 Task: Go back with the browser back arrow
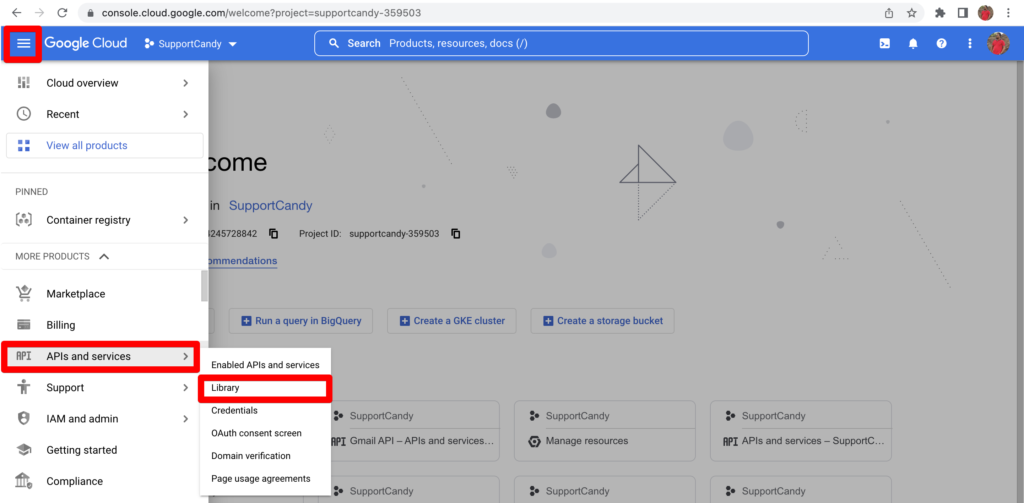click(x=16, y=12)
